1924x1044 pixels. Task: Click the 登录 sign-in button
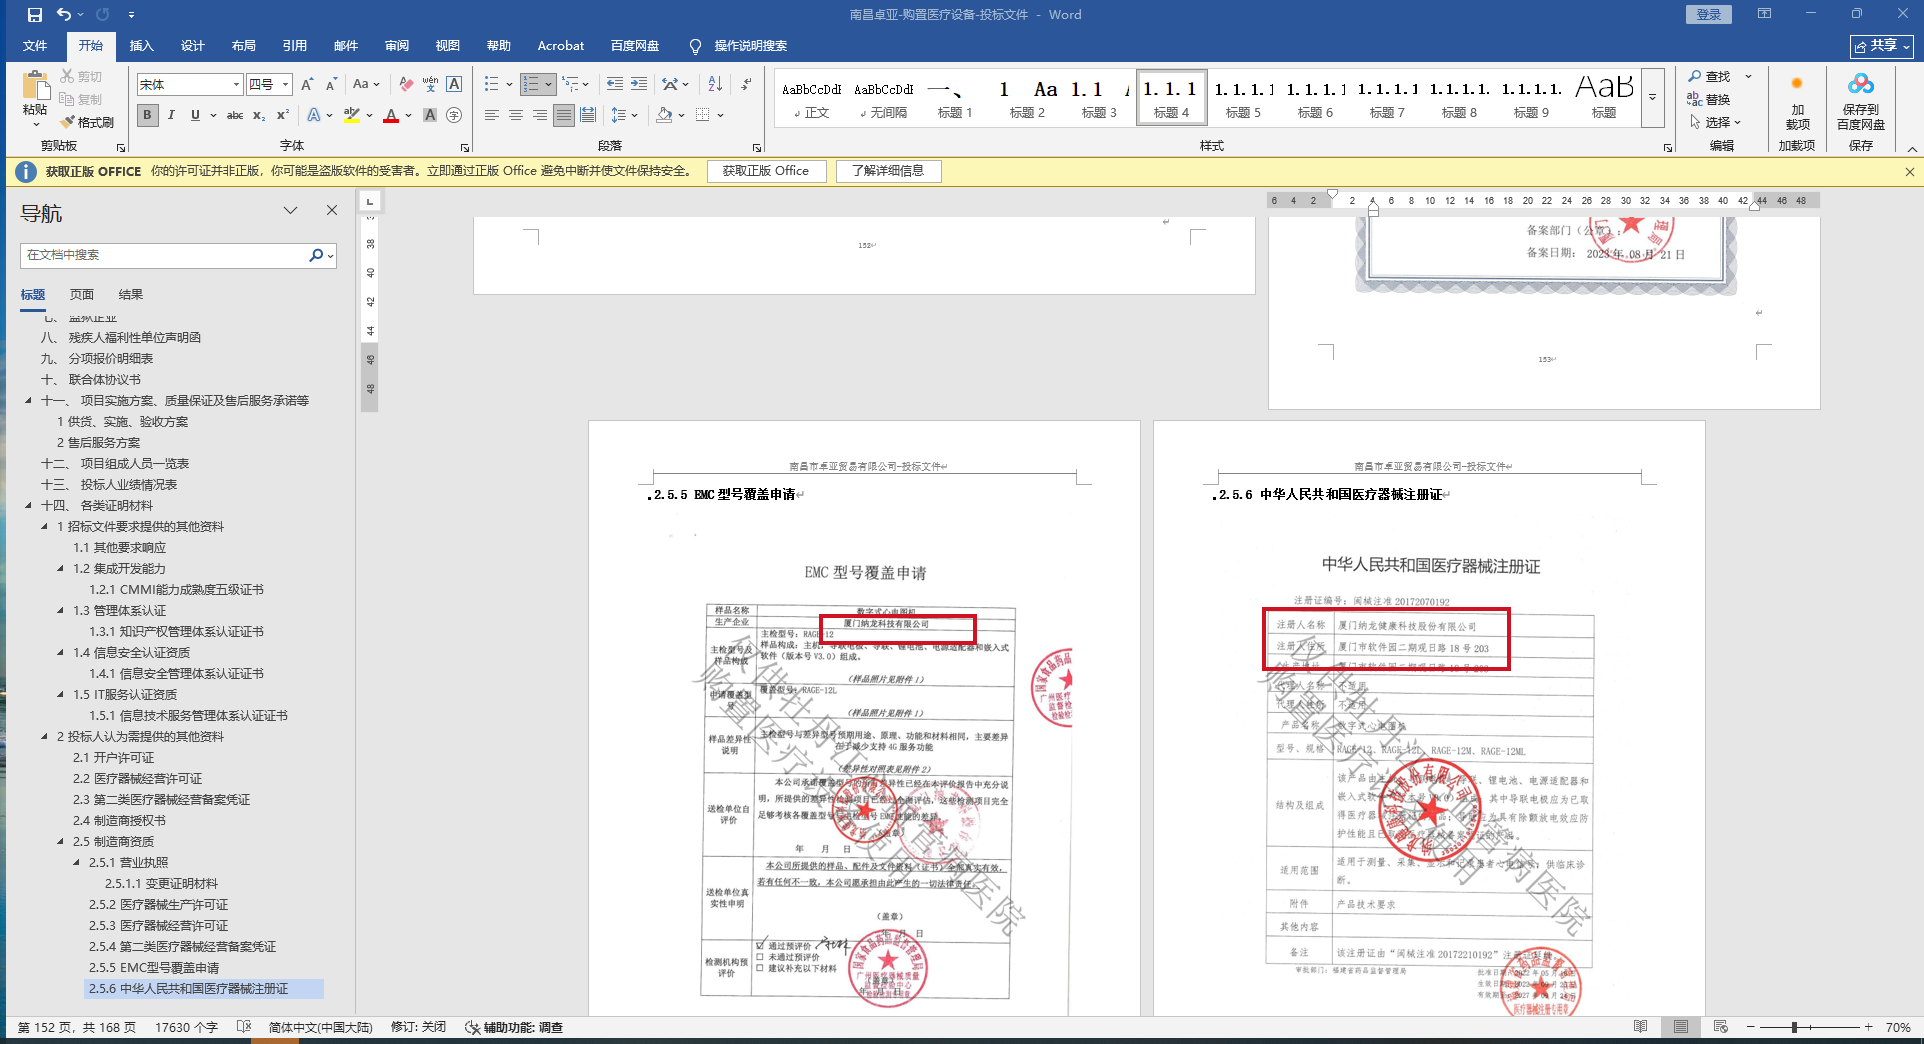1709,14
